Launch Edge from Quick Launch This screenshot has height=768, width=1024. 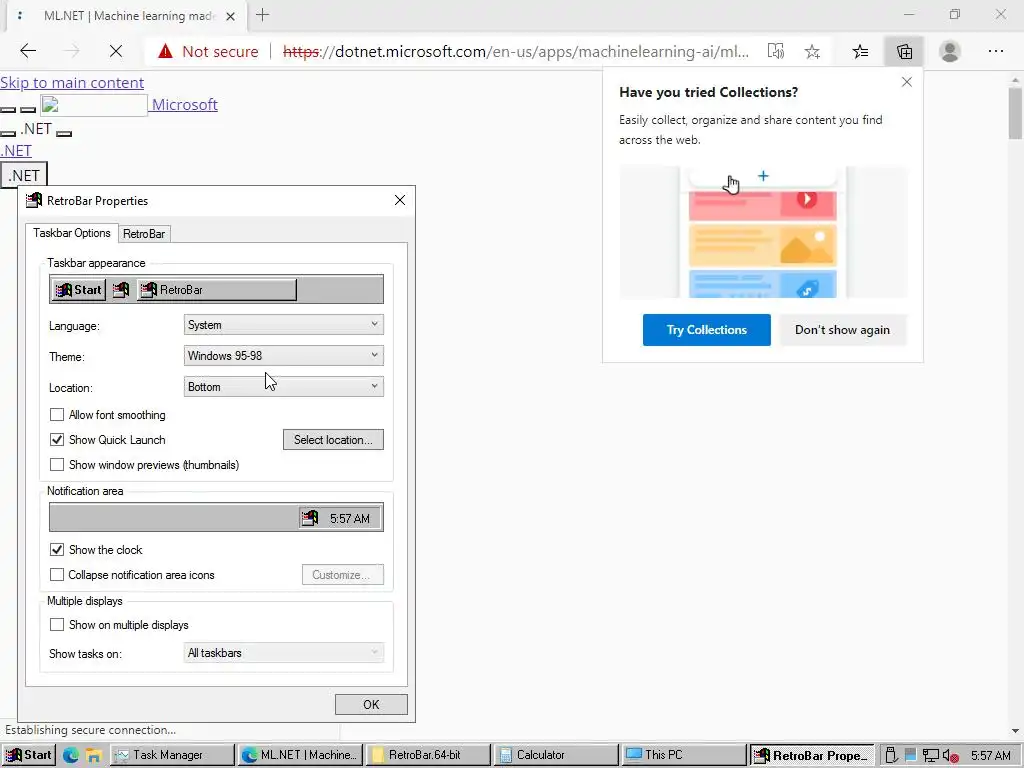coord(70,756)
